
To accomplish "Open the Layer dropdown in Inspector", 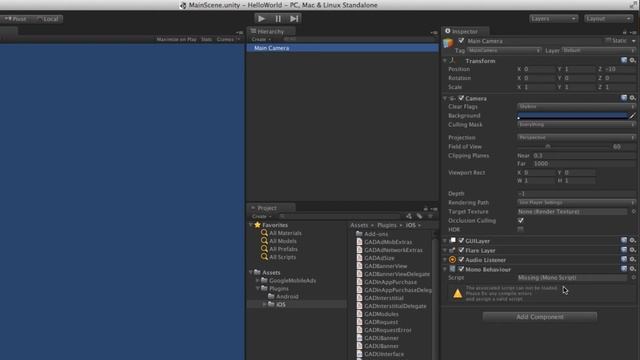I will (x=598, y=51).
